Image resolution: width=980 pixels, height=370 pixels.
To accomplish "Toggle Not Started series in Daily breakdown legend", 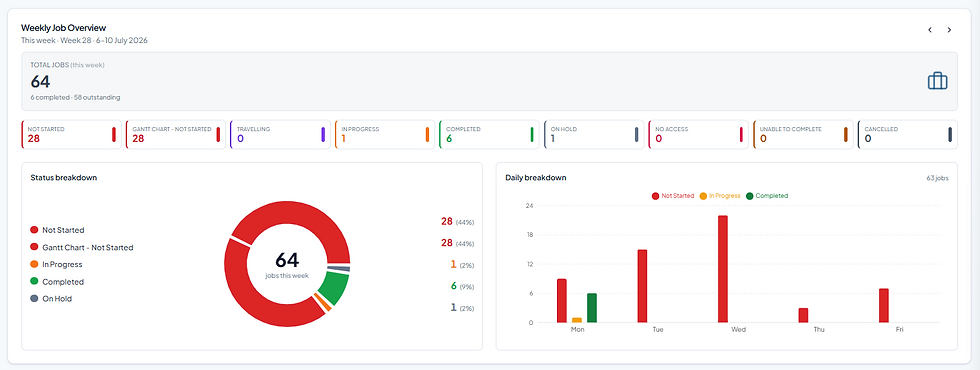I will pos(673,196).
